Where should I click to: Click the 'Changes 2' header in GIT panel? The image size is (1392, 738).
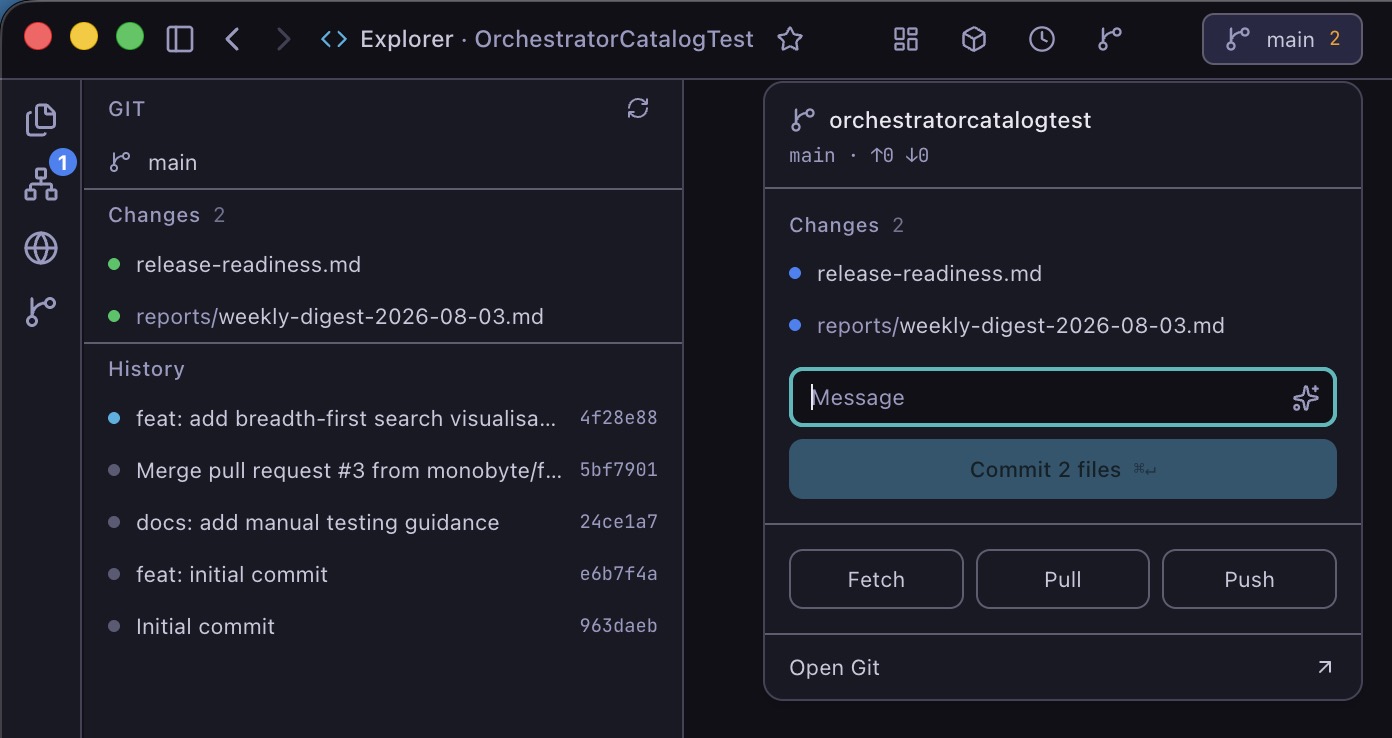coord(166,215)
